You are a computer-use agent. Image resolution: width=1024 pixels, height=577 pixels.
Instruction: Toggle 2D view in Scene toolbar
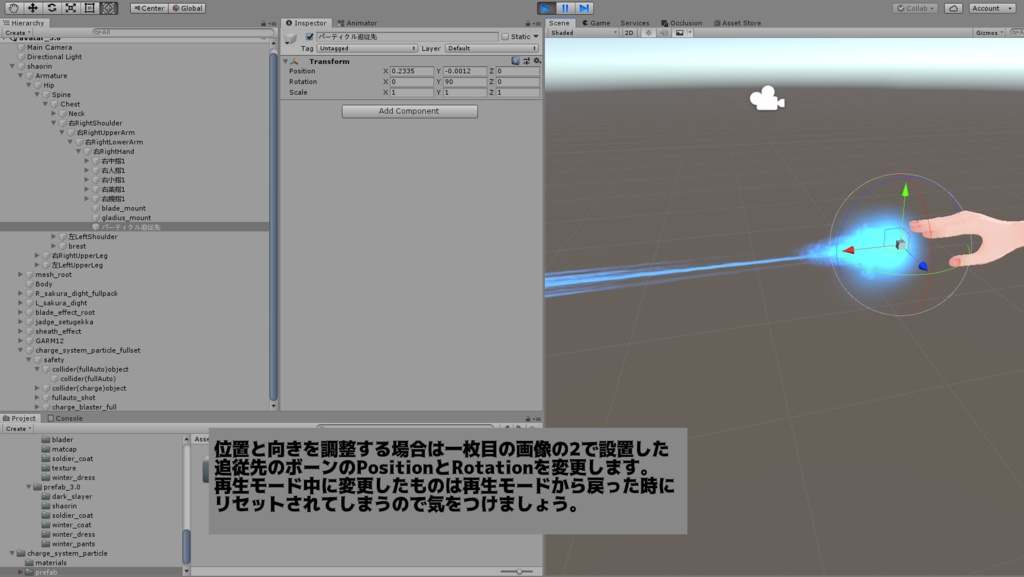(630, 32)
